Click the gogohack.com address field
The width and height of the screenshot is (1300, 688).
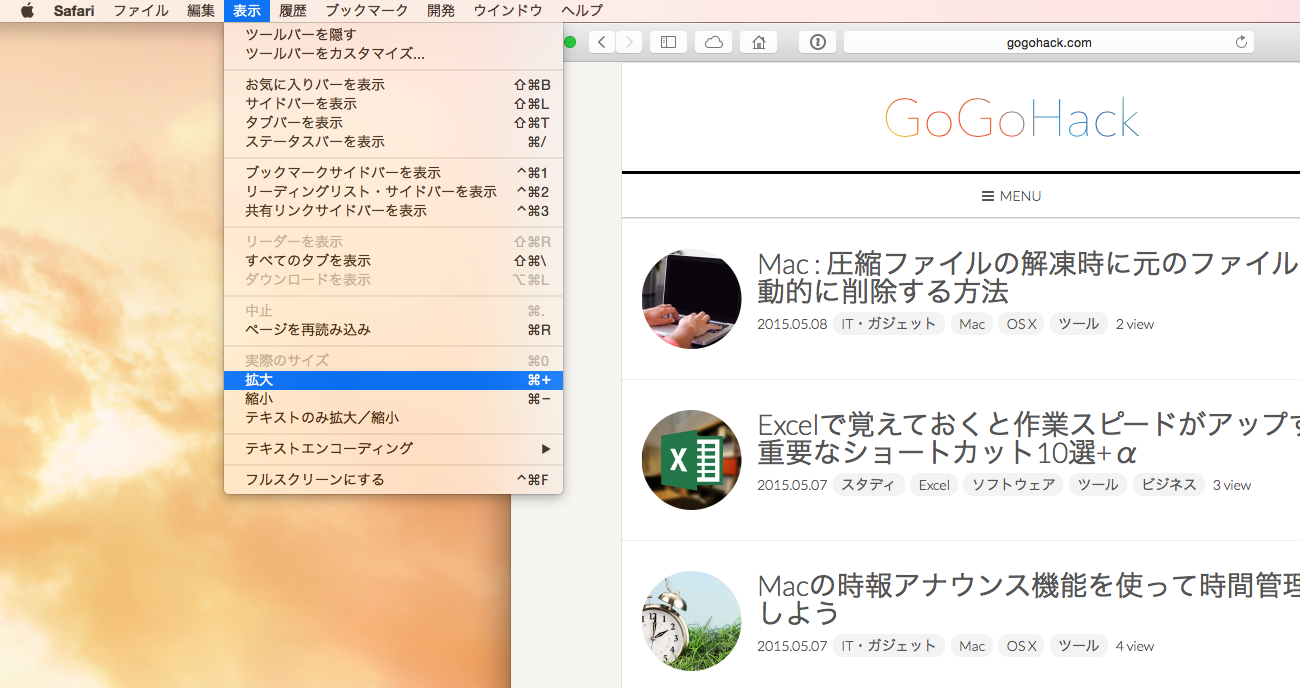click(x=1048, y=42)
